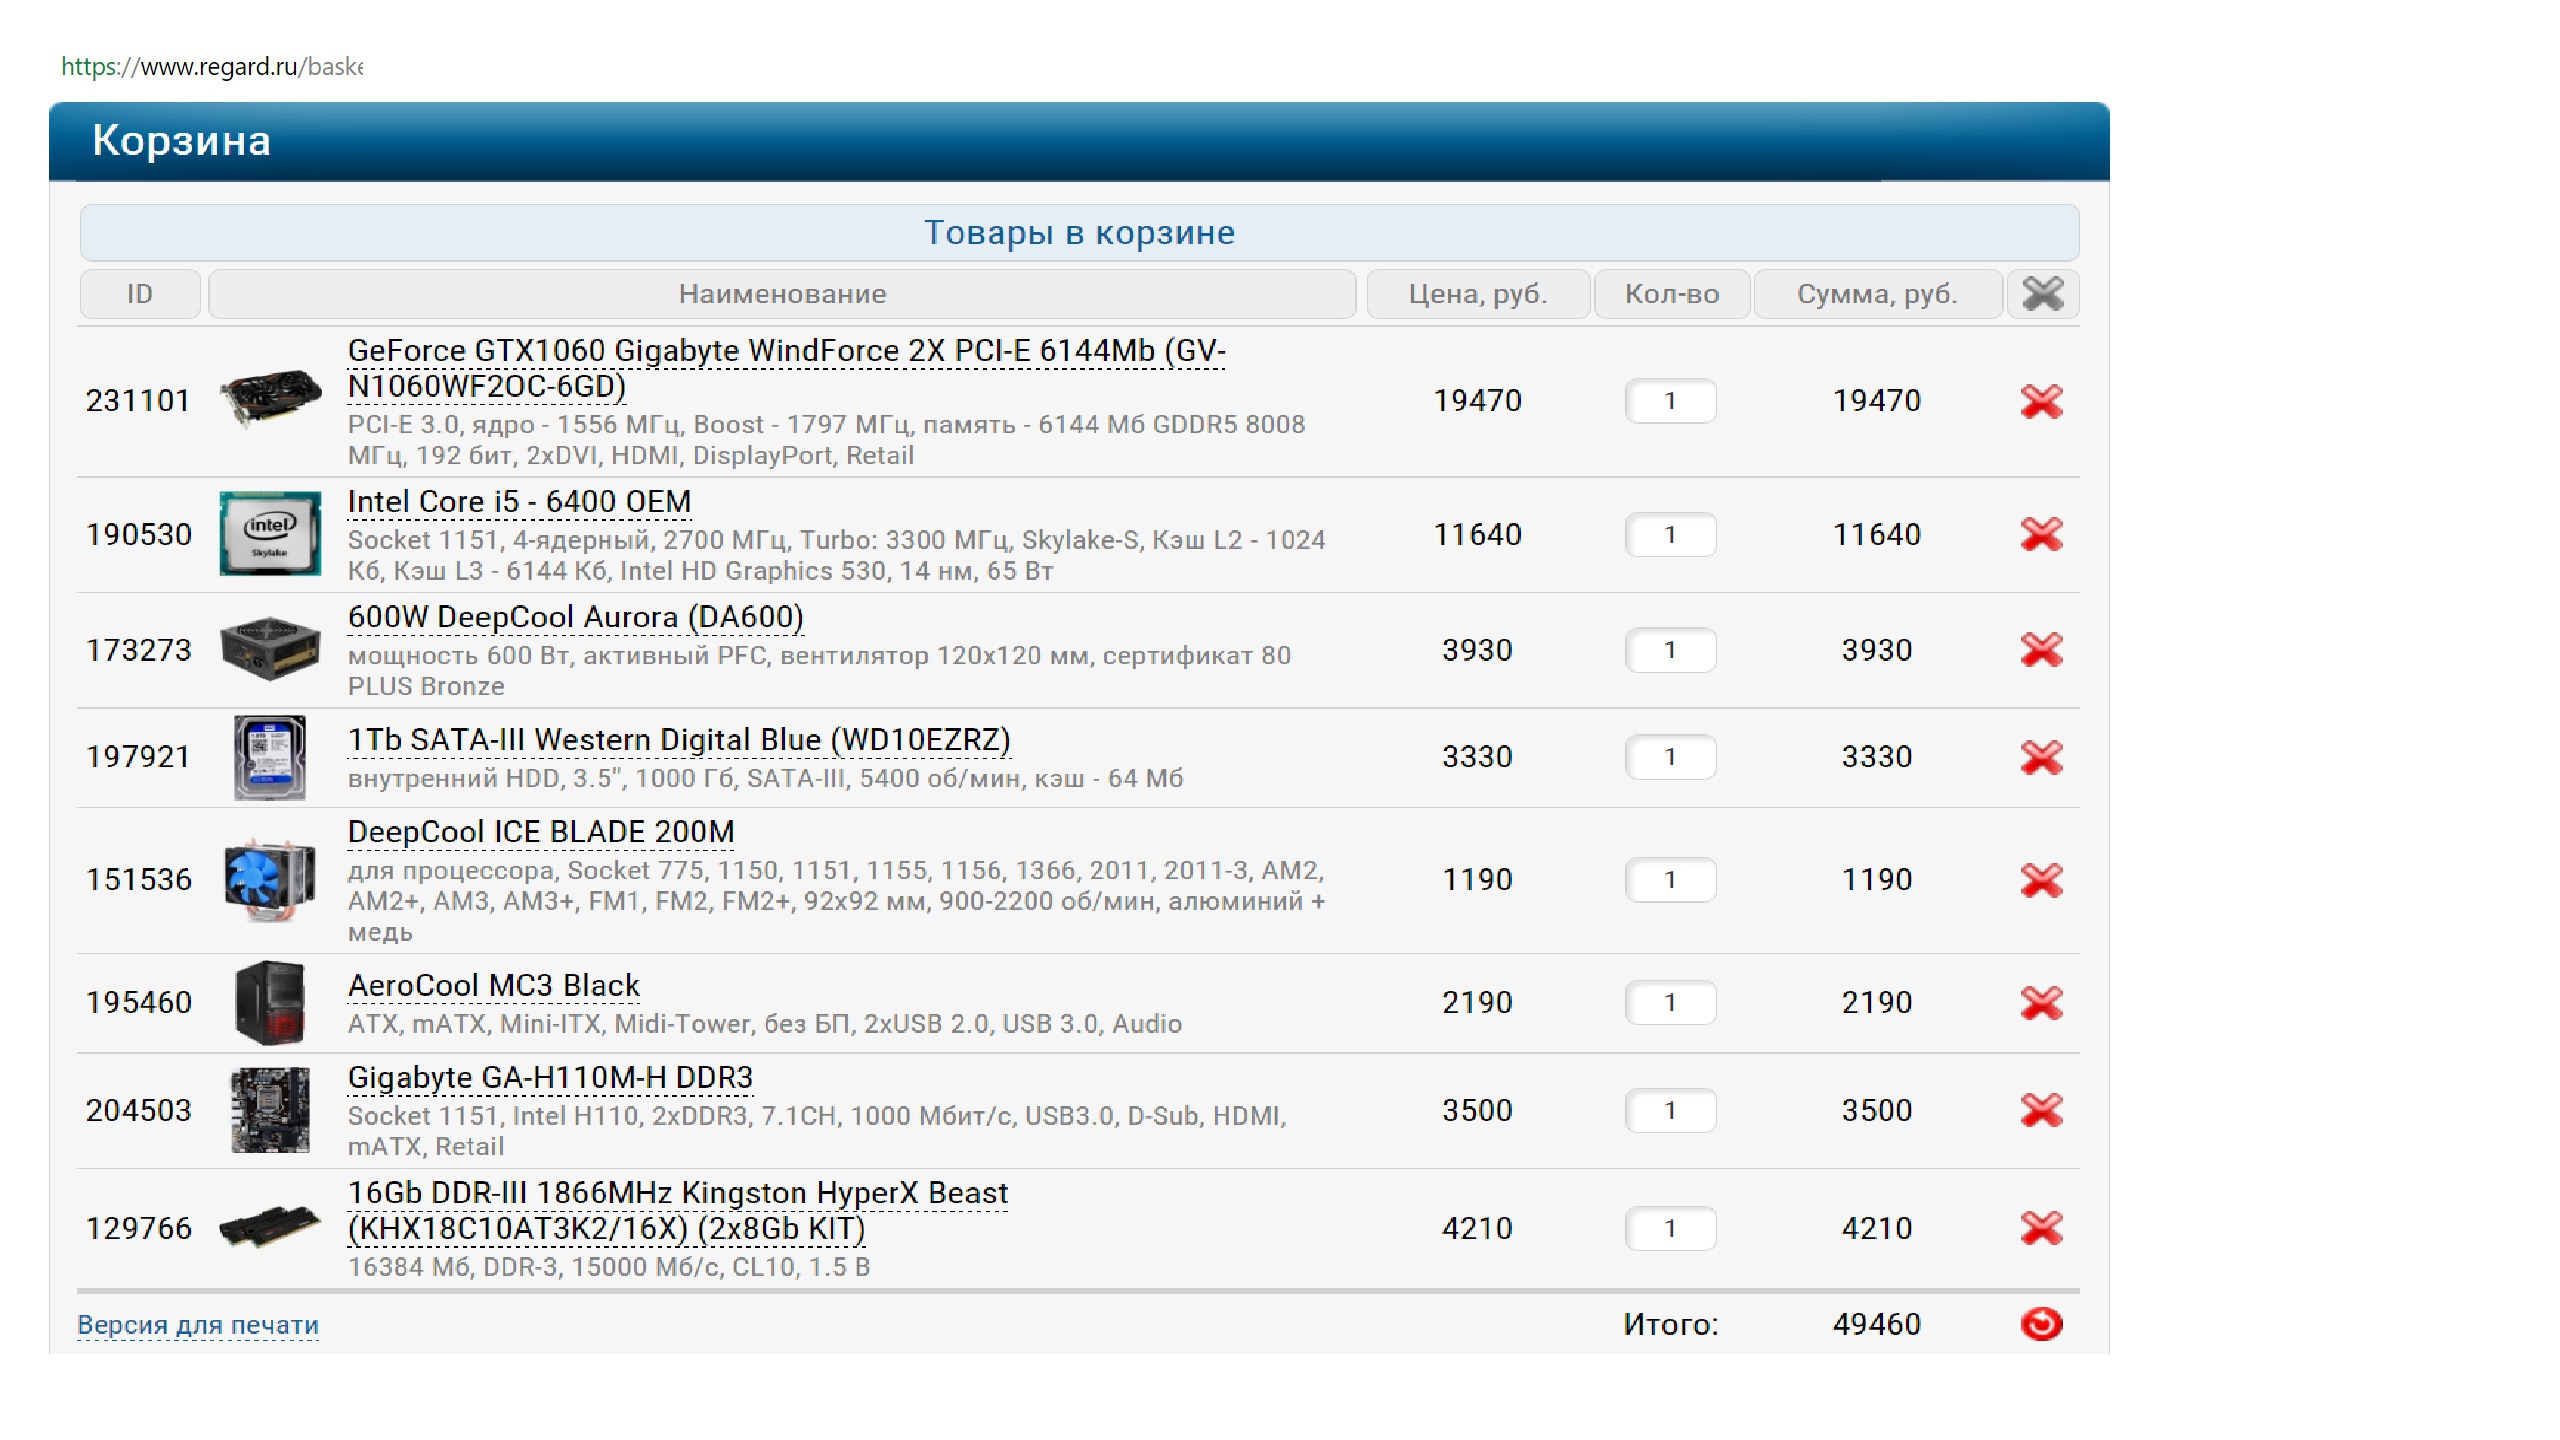Edit quantity for Western Digital Blue HDD
2560x1440 pixels.
tap(1670, 757)
